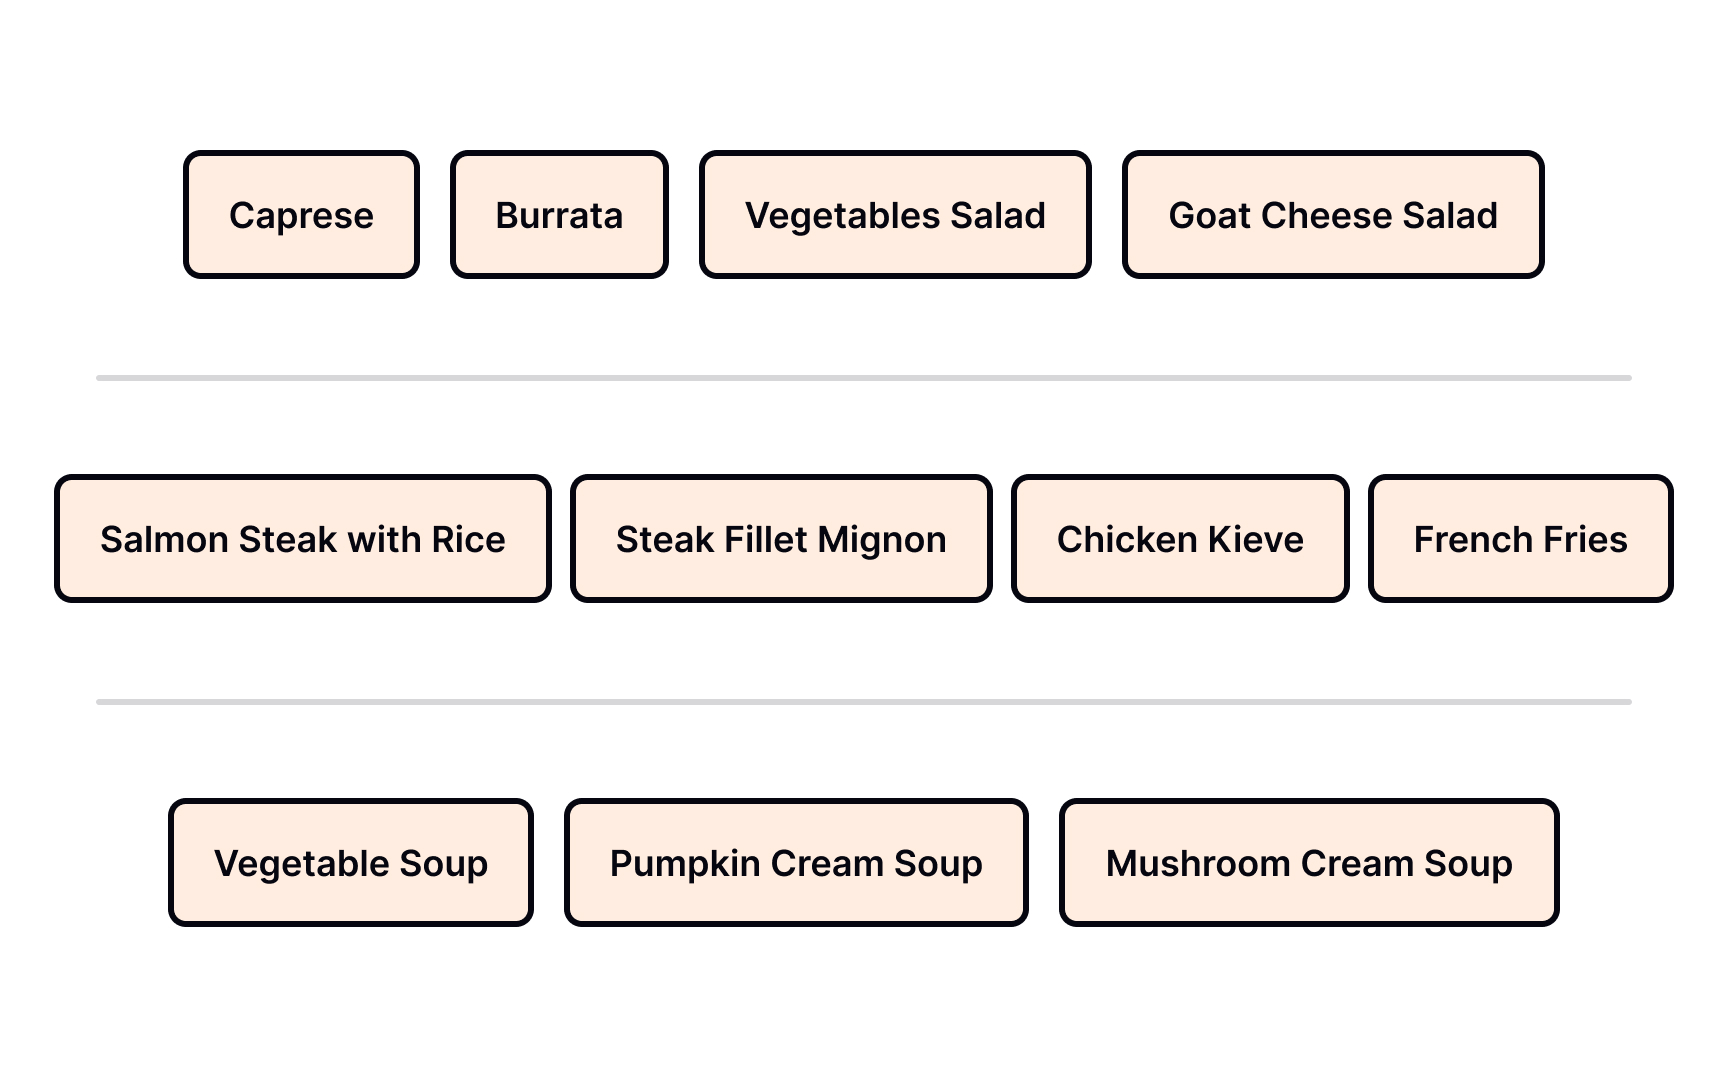
Task: Pick the Vegetable Soup option
Action: click(351, 863)
